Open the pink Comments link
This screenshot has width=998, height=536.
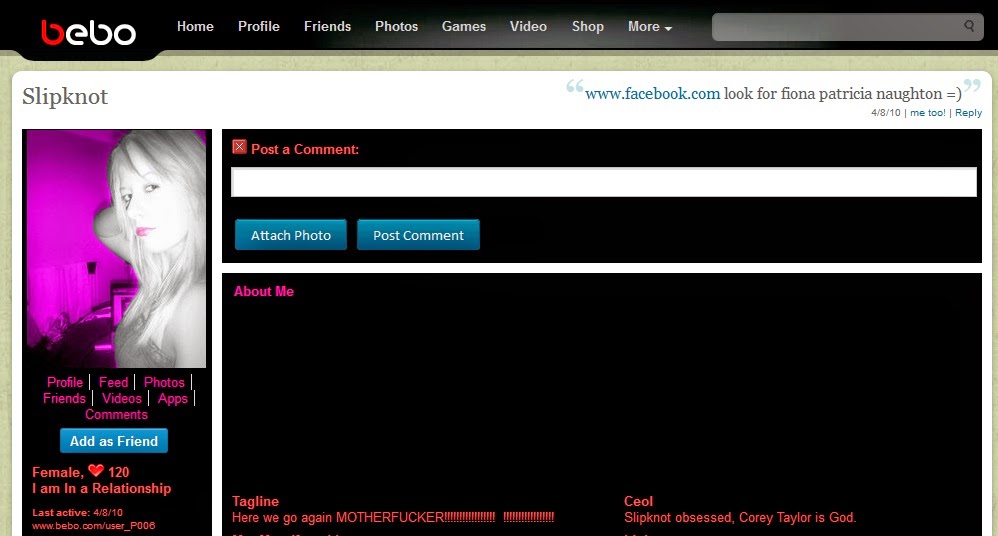[116, 414]
